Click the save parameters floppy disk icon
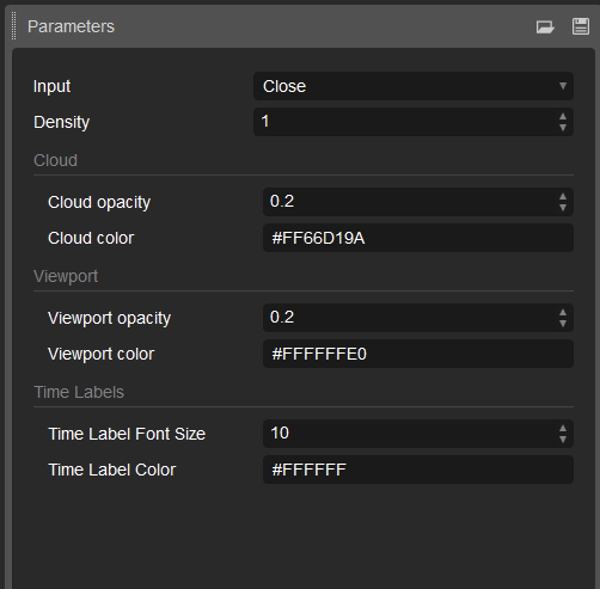Screen dimensions: 600x589 tap(580, 27)
